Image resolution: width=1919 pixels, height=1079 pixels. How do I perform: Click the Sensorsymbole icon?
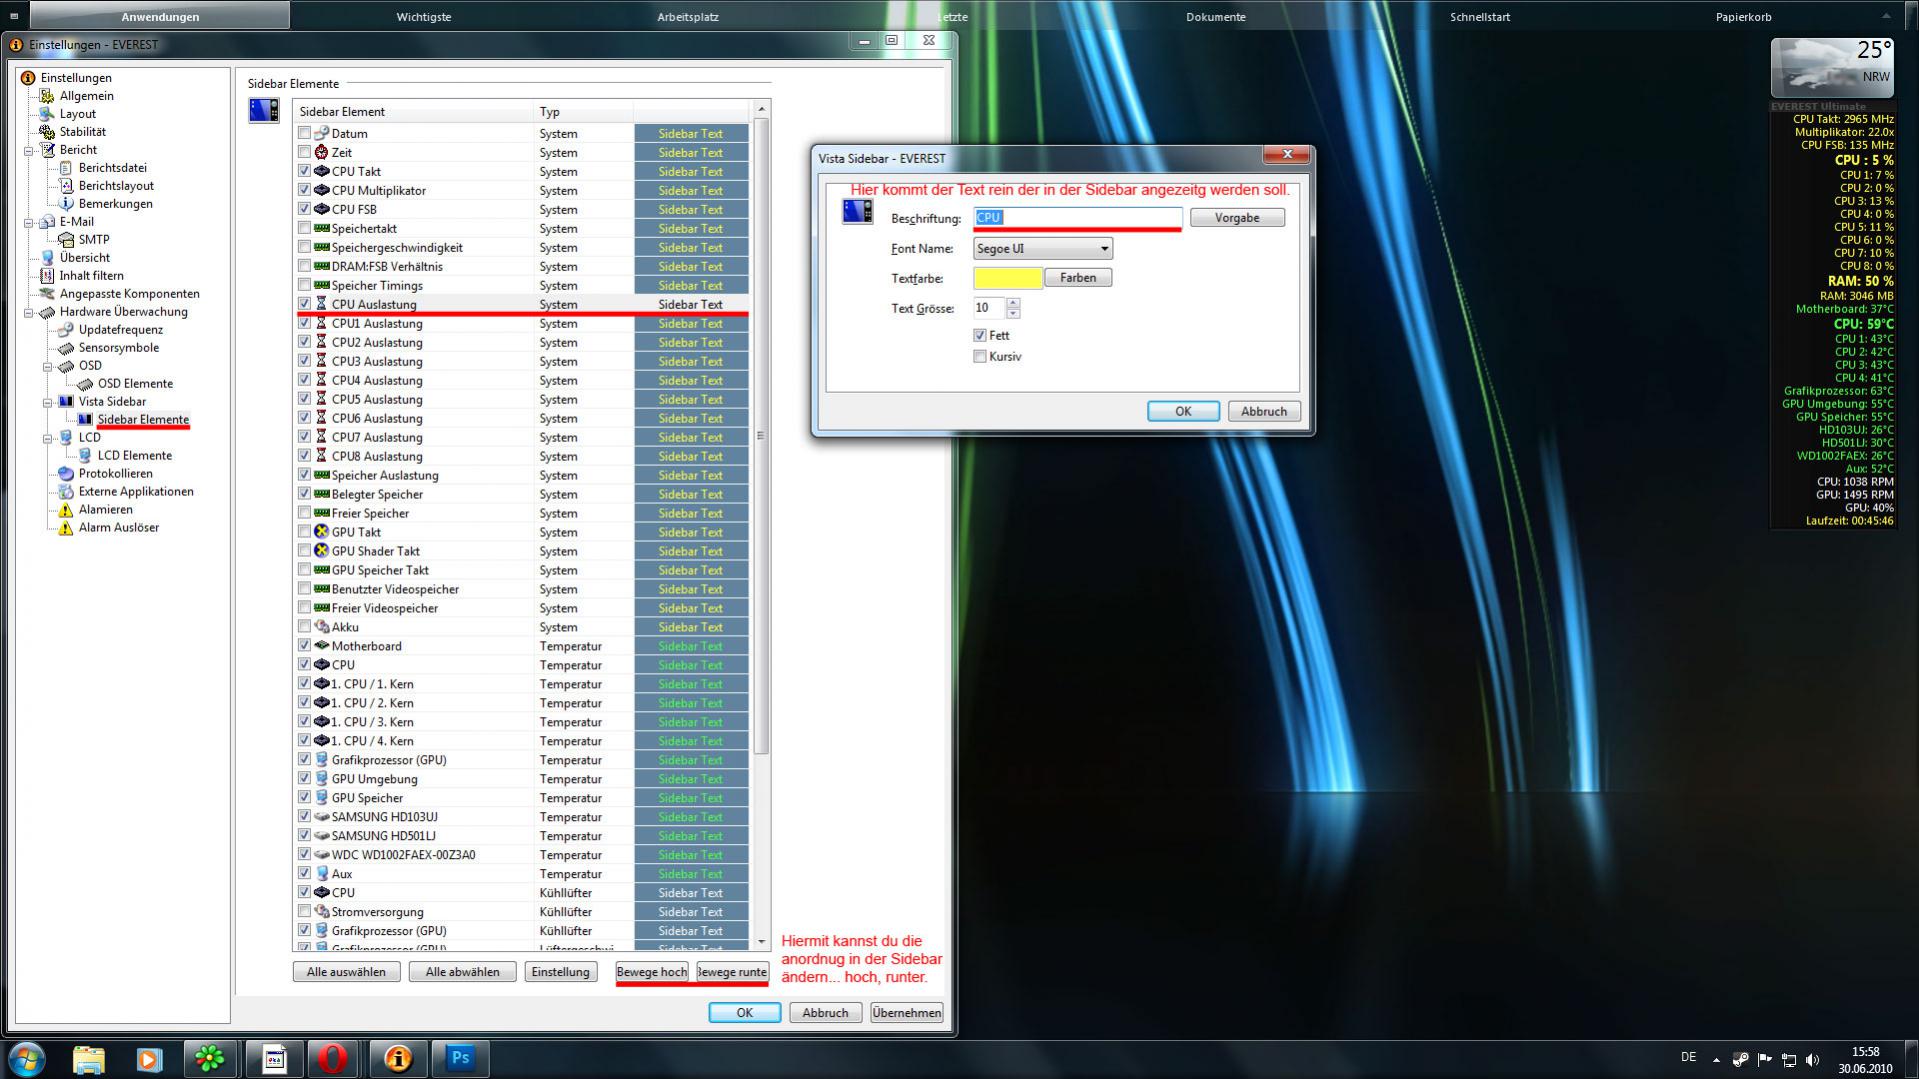[66, 348]
